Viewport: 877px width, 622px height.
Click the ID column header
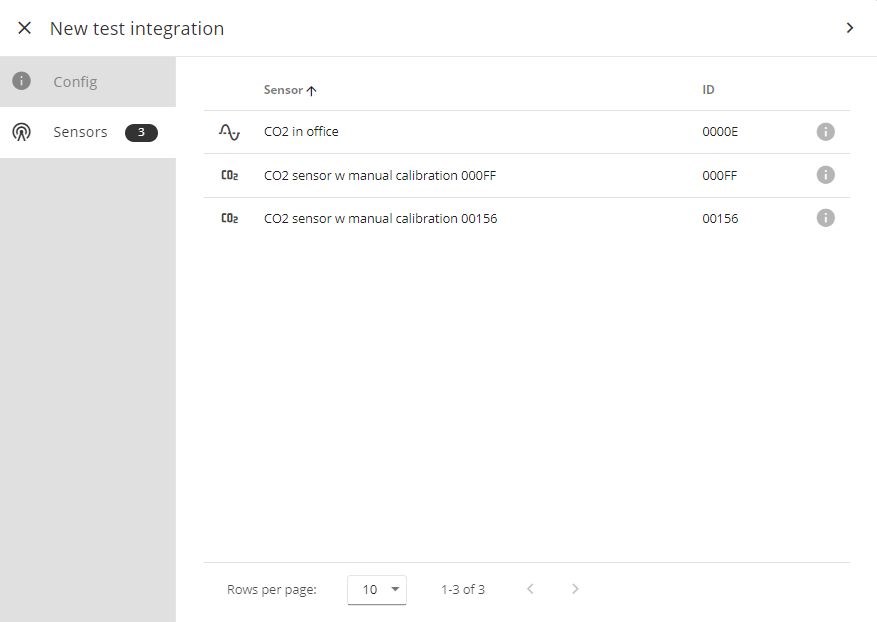pyautogui.click(x=708, y=90)
